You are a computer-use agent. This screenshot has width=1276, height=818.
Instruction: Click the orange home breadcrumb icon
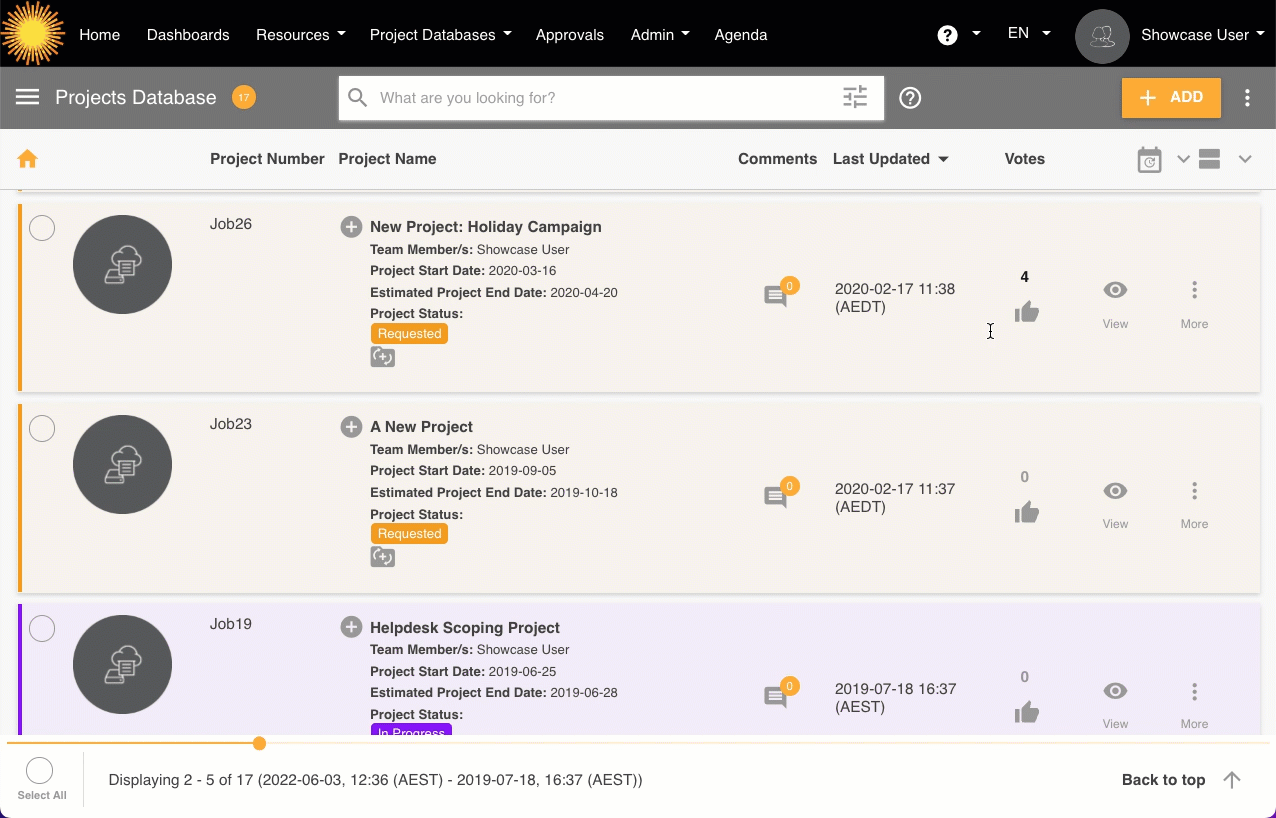coord(27,159)
